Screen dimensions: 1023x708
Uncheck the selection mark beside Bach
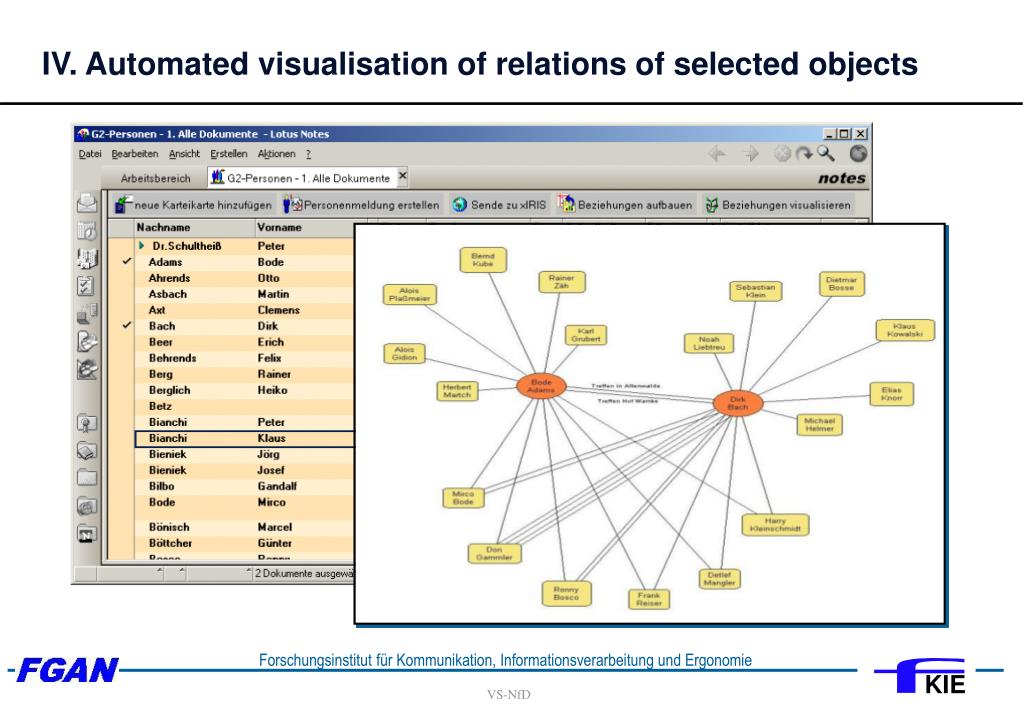(x=127, y=325)
